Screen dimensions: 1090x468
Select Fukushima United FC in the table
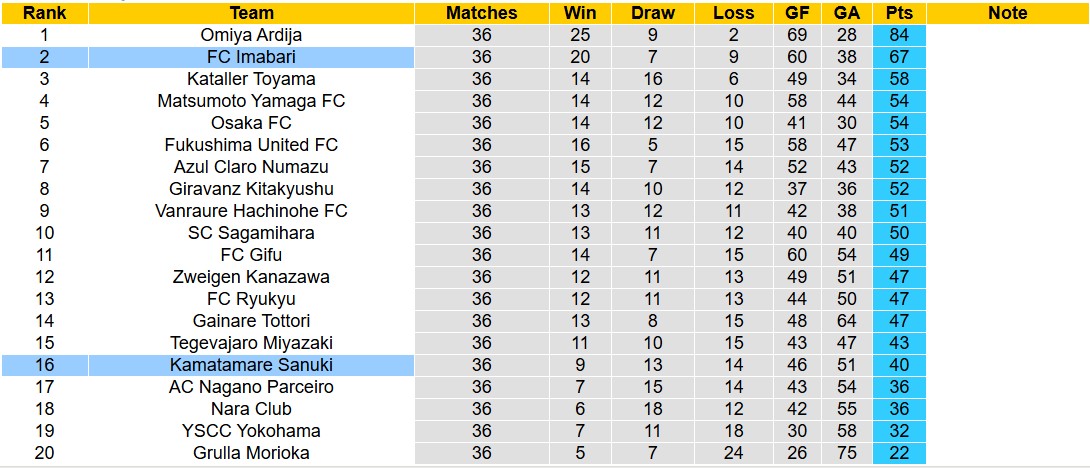[251, 145]
